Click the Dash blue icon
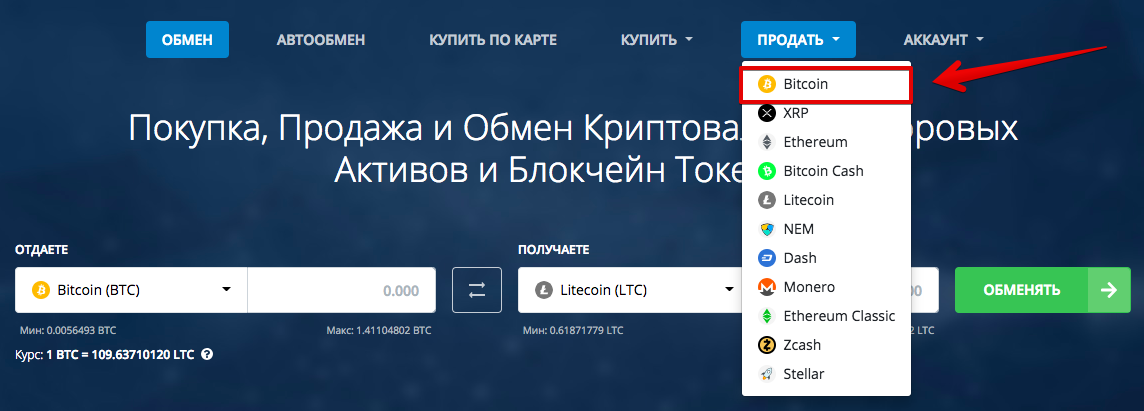1144x411 pixels. 766,258
